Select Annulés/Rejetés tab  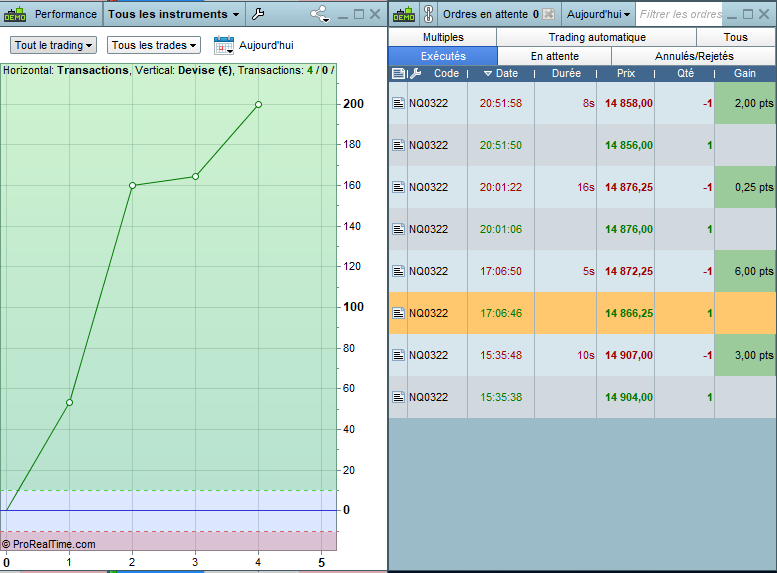pos(694,56)
